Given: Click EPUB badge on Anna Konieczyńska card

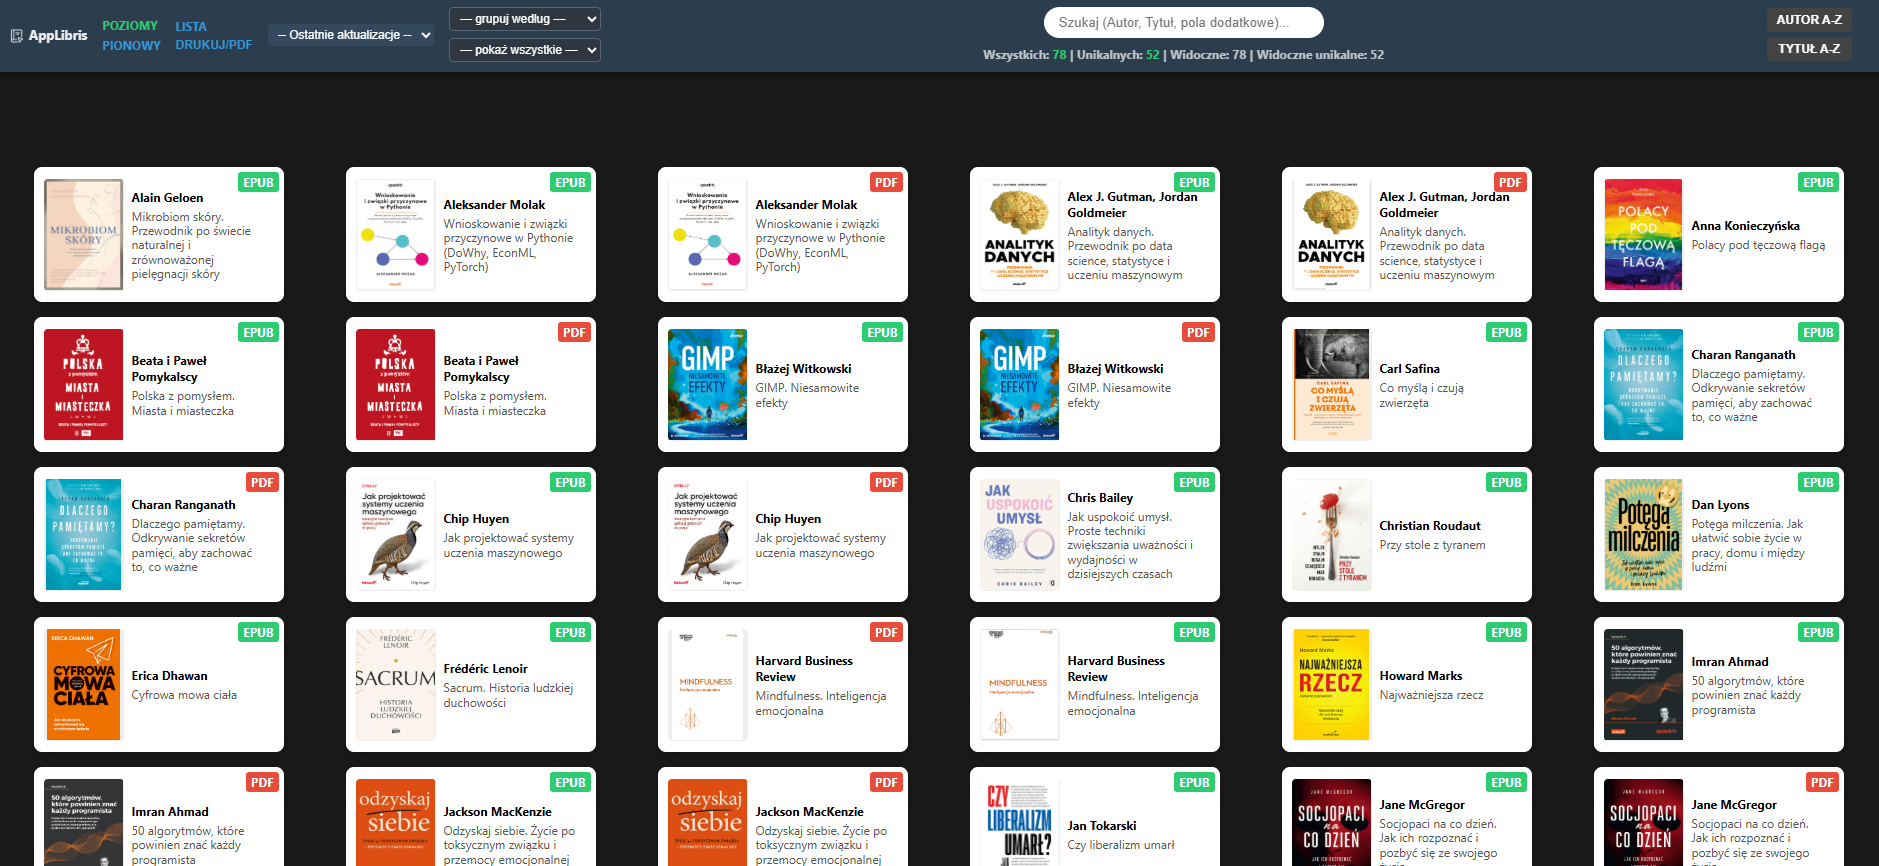Looking at the screenshot, I should pos(1818,183).
